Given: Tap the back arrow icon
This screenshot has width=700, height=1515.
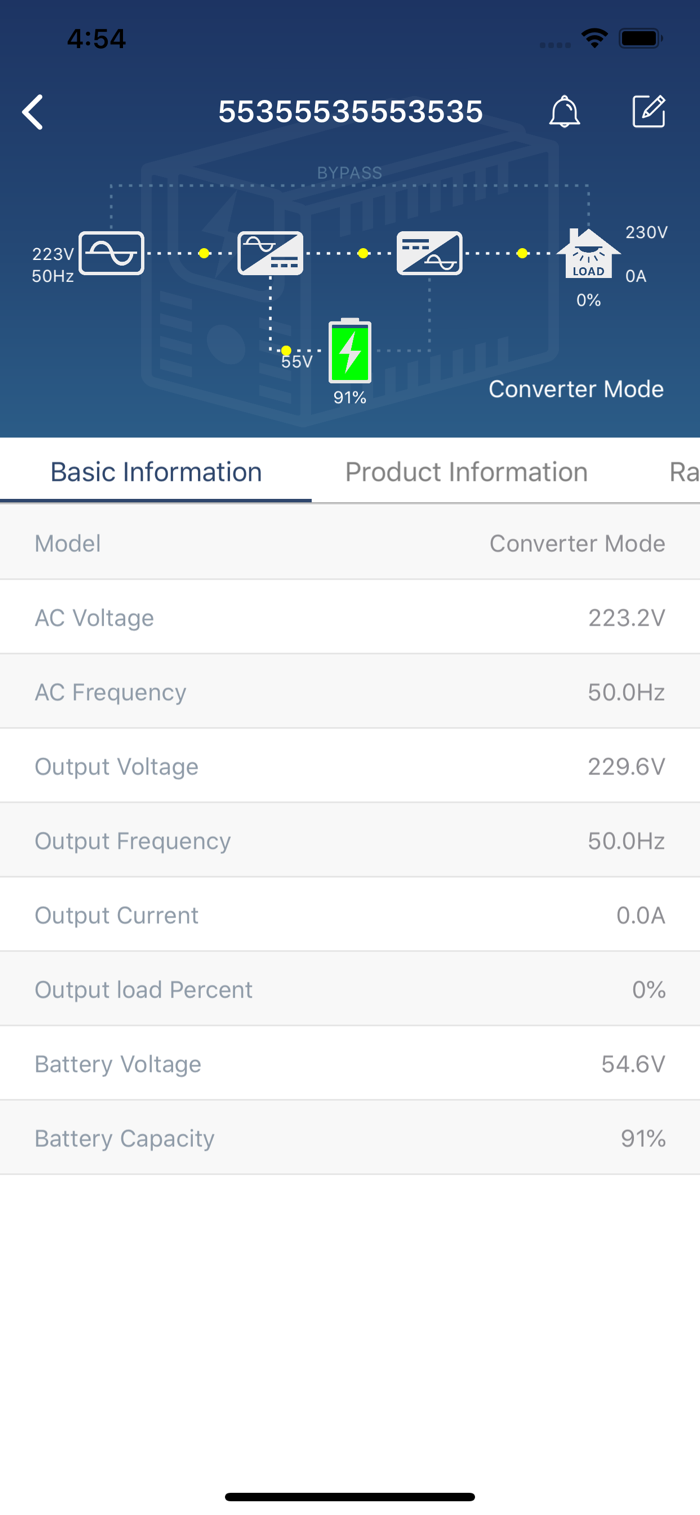Looking at the screenshot, I should 33,112.
